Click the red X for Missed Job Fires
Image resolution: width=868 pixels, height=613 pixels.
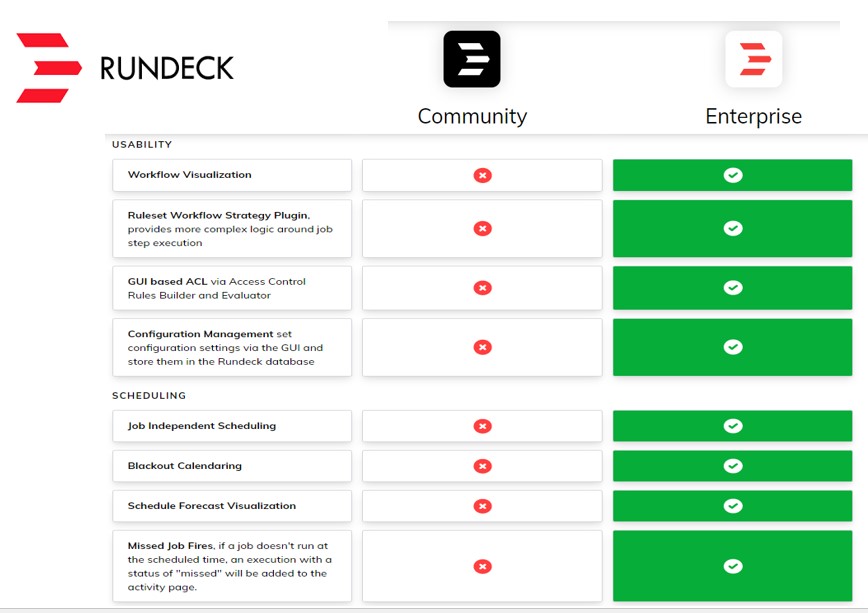click(482, 566)
